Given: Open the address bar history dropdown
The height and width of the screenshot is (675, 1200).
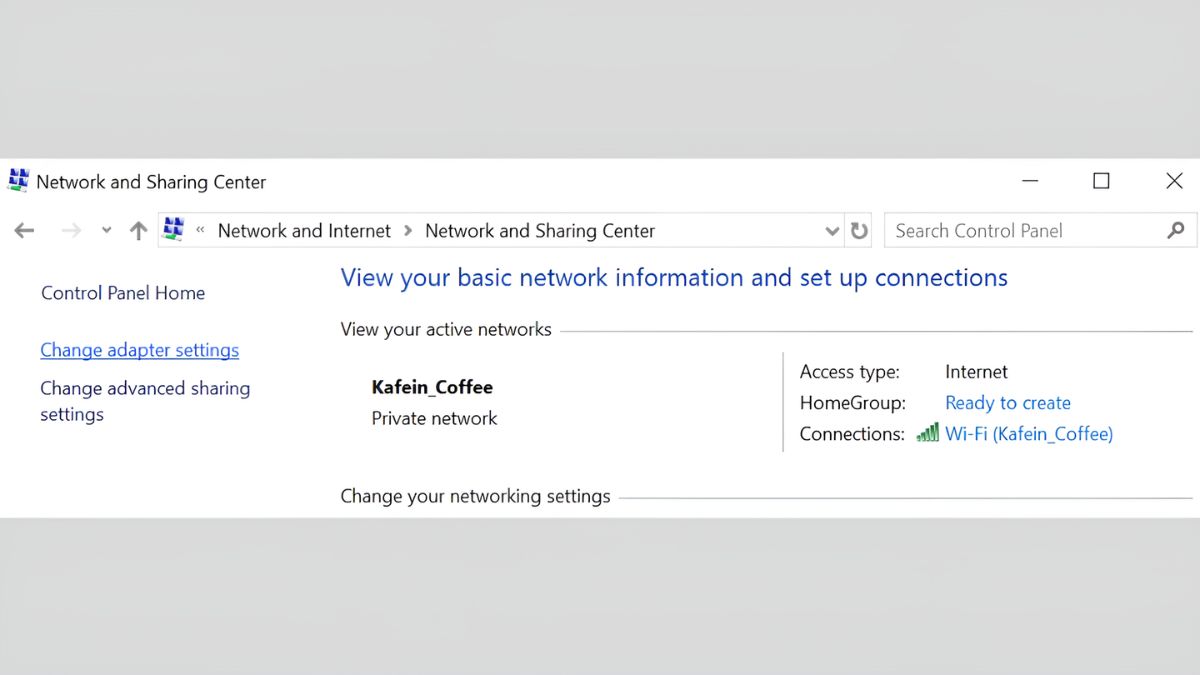Looking at the screenshot, I should [832, 231].
